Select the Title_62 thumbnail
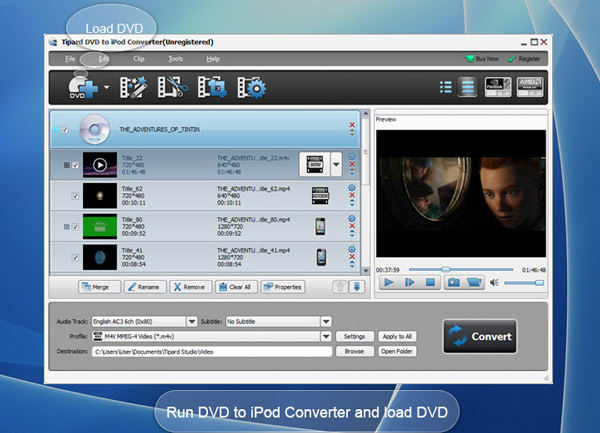 point(100,195)
